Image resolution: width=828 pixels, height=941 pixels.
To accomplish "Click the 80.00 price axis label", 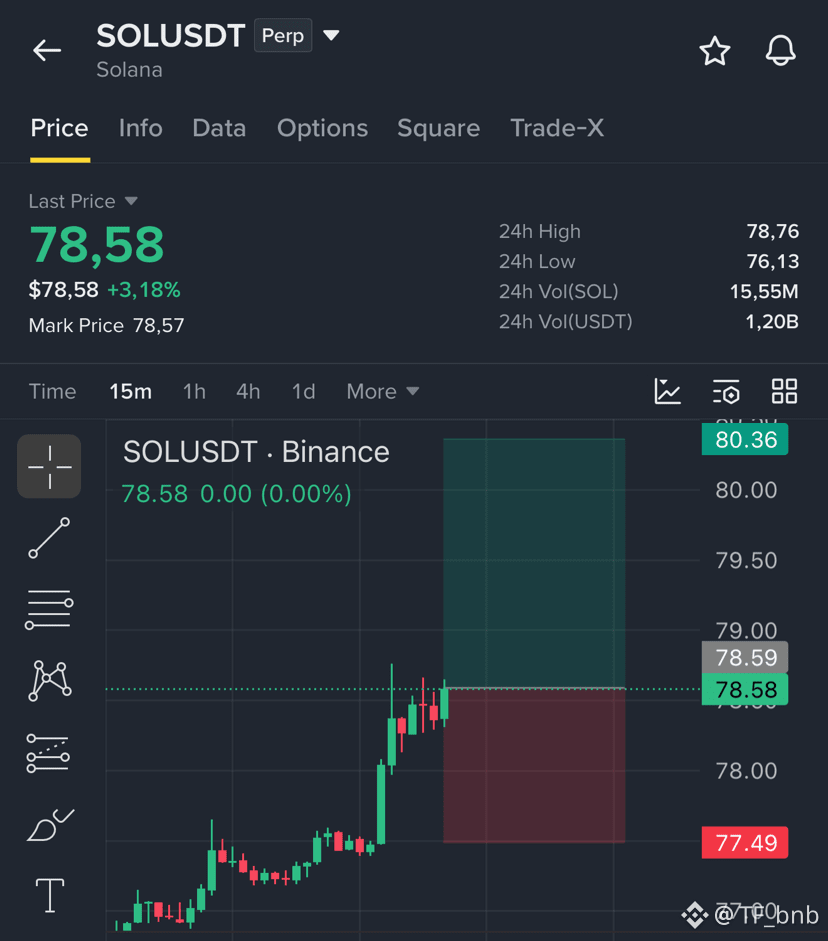I will [746, 490].
